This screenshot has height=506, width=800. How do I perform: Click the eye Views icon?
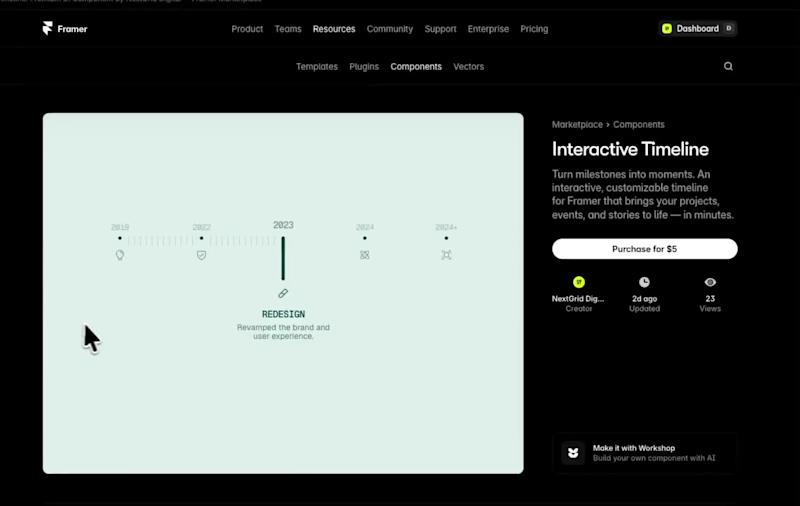click(x=710, y=282)
